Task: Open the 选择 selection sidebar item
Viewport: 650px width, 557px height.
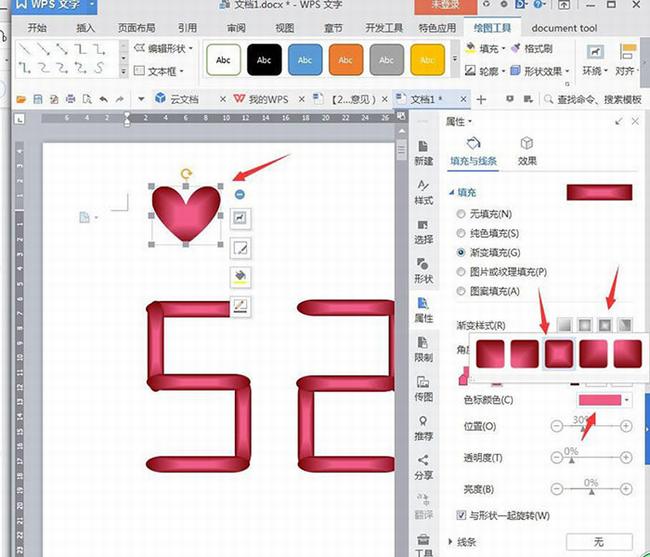Action: coord(423,232)
